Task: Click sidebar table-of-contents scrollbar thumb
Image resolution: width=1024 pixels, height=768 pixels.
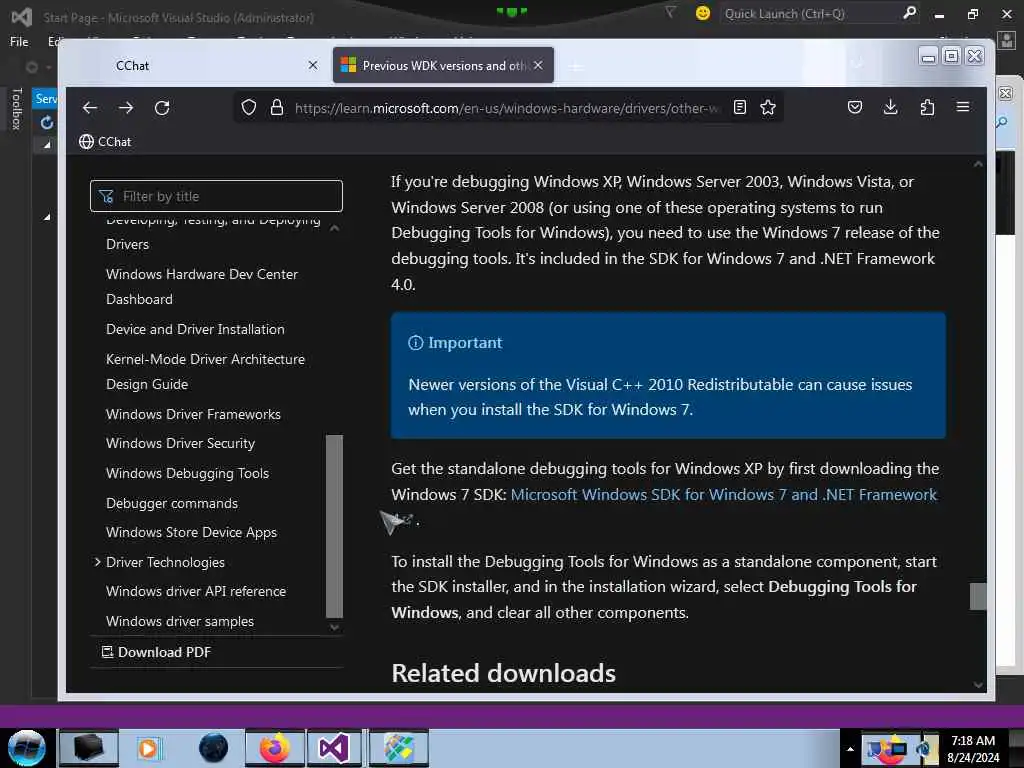Action: click(x=334, y=526)
